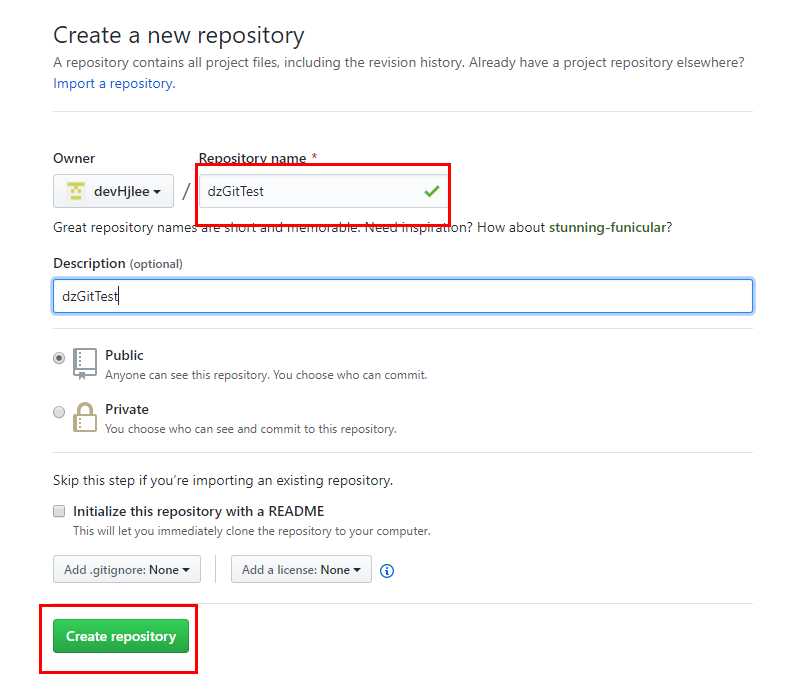Use the stunning-funicular name suggestion

pos(608,227)
